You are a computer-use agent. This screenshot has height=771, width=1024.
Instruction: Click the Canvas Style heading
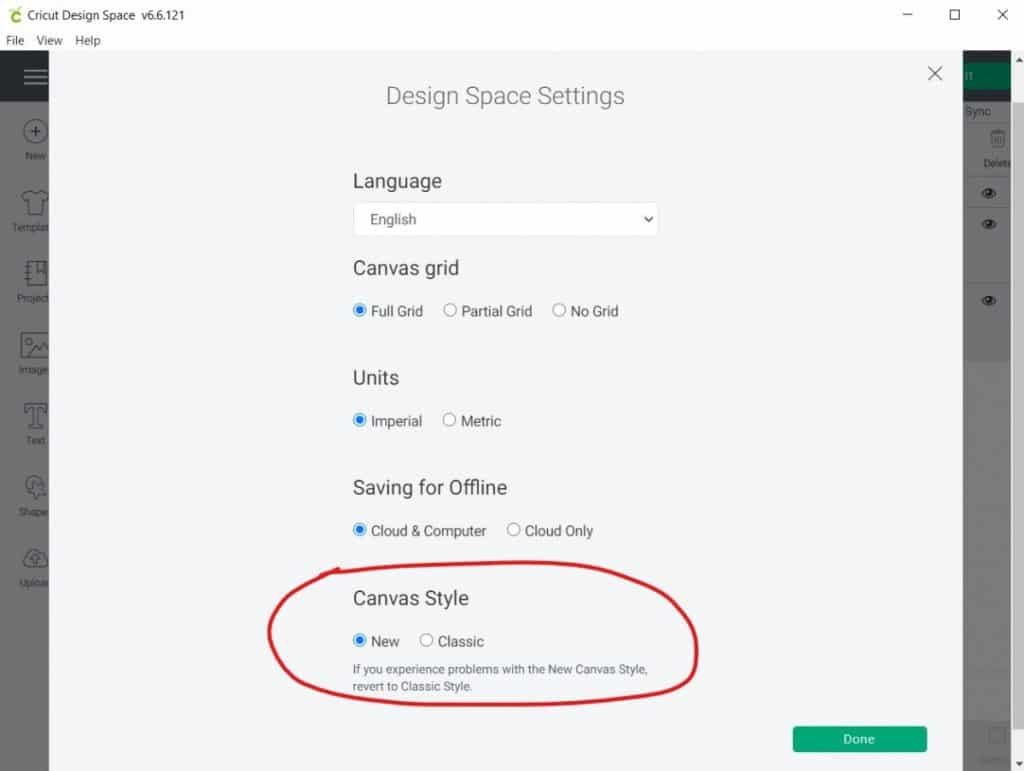[x=411, y=598]
